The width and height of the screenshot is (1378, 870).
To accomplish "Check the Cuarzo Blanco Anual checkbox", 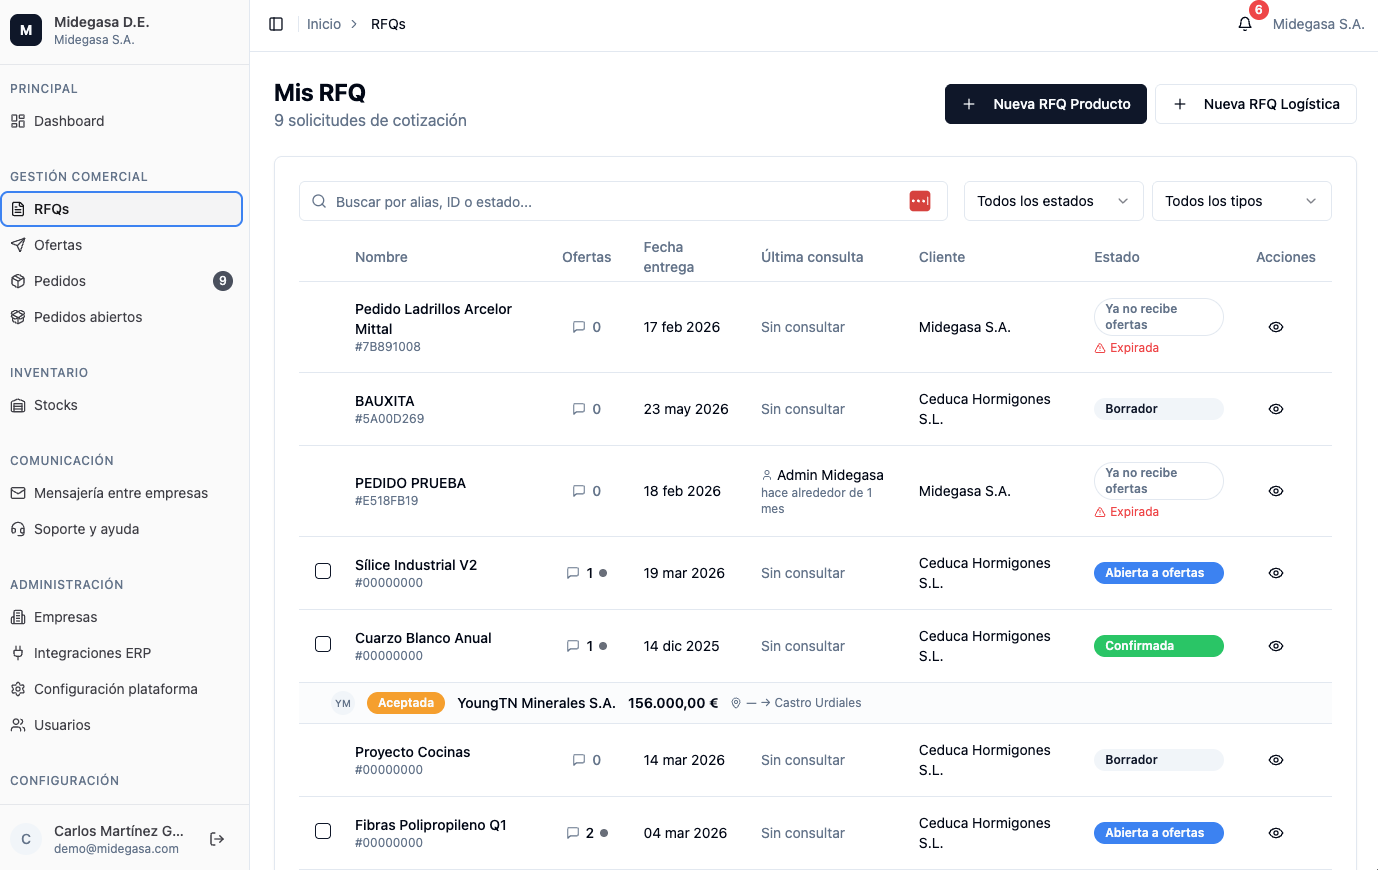I will click(323, 644).
